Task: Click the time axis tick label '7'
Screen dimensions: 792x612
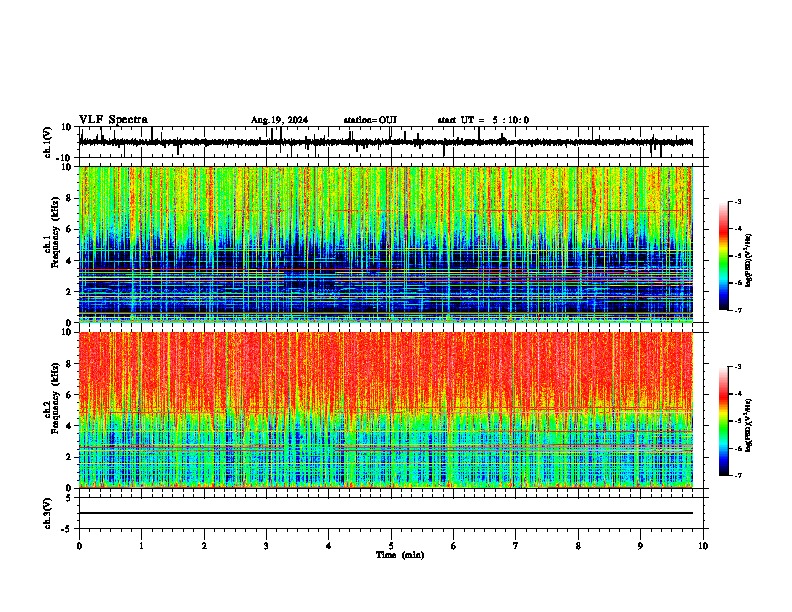Action: (516, 546)
